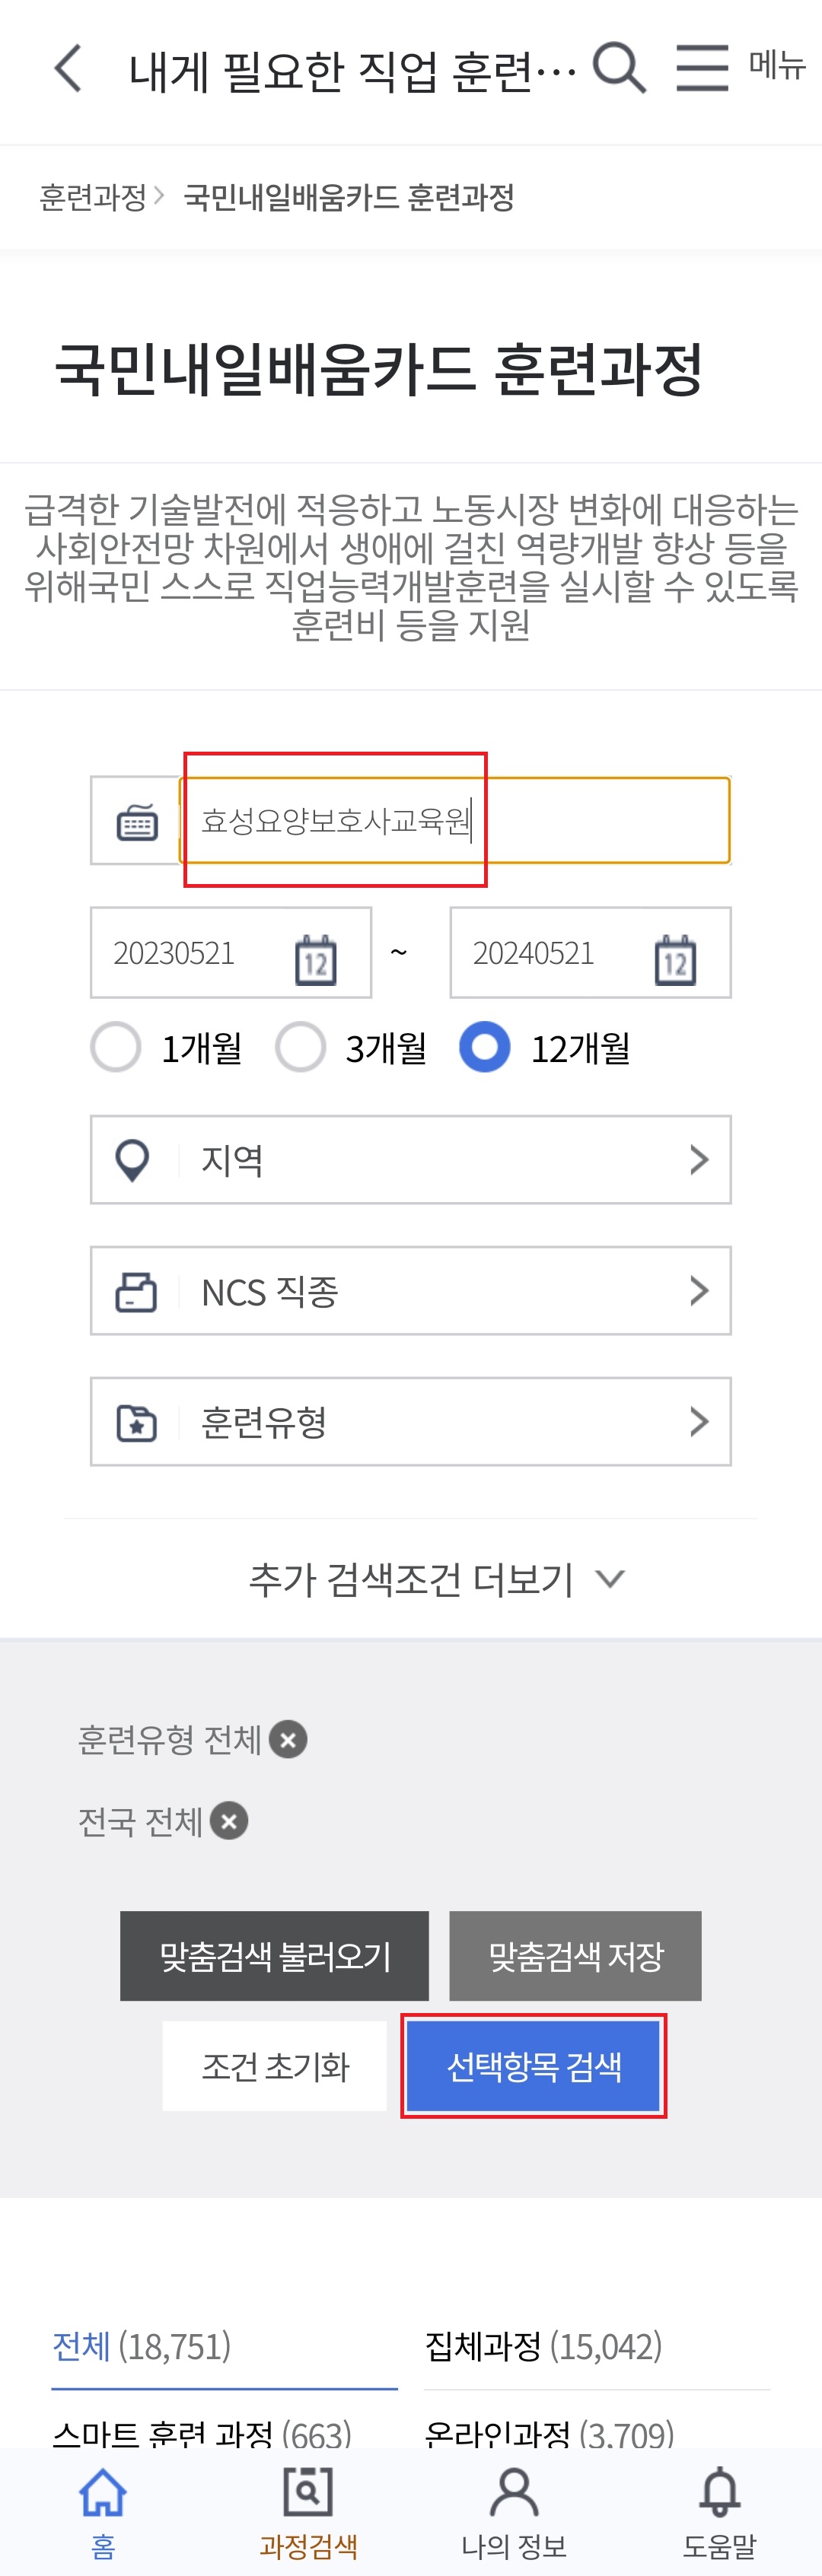Remove the 전국 전체 filter tag
This screenshot has width=822, height=2576.
[229, 1821]
